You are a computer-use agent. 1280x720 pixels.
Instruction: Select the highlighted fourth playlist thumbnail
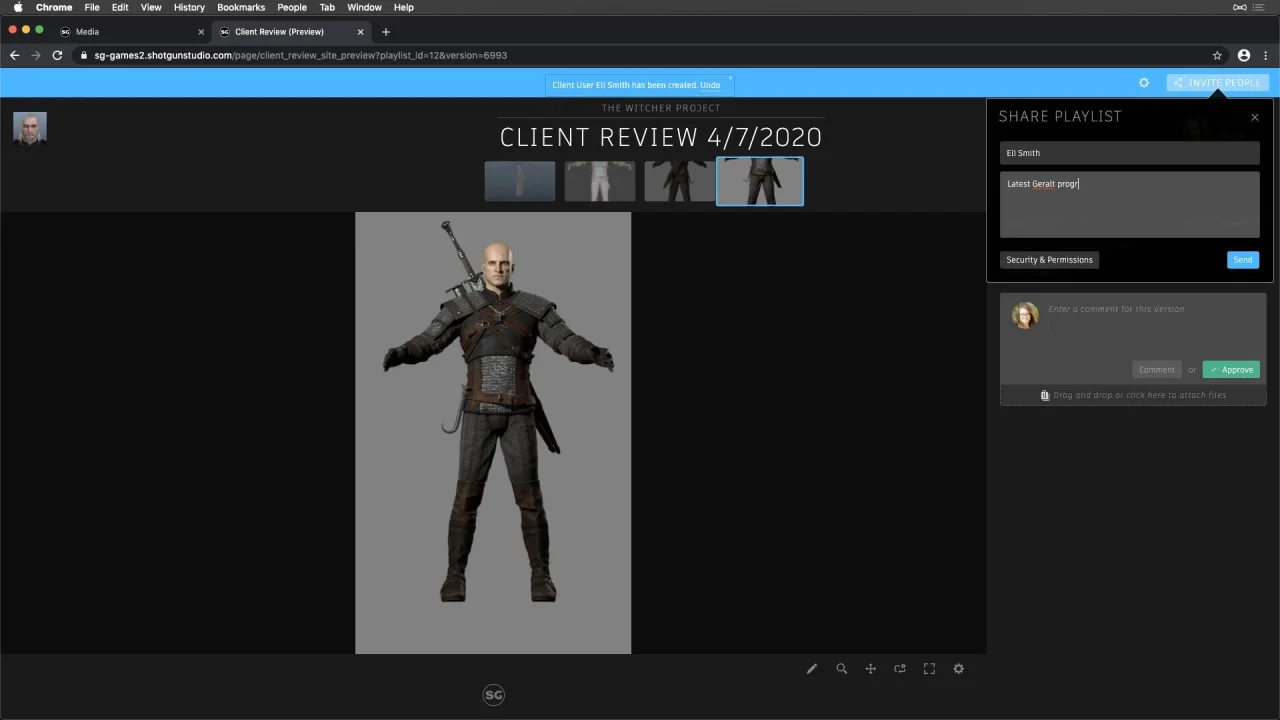(x=760, y=182)
